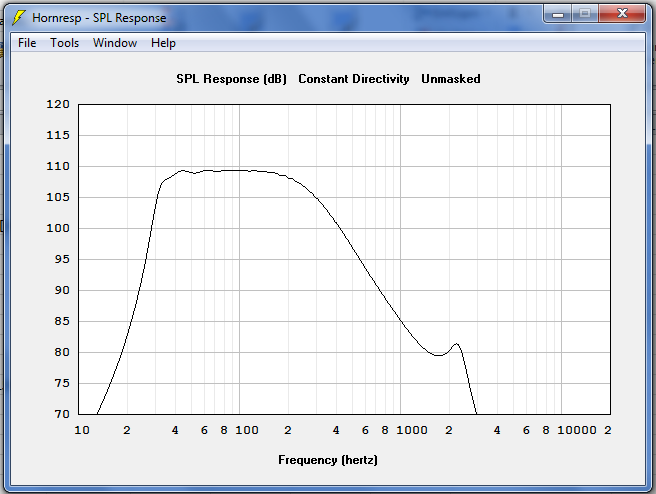The image size is (656, 494).
Task: Click the 'Constant Directivity' label
Action: coord(354,79)
